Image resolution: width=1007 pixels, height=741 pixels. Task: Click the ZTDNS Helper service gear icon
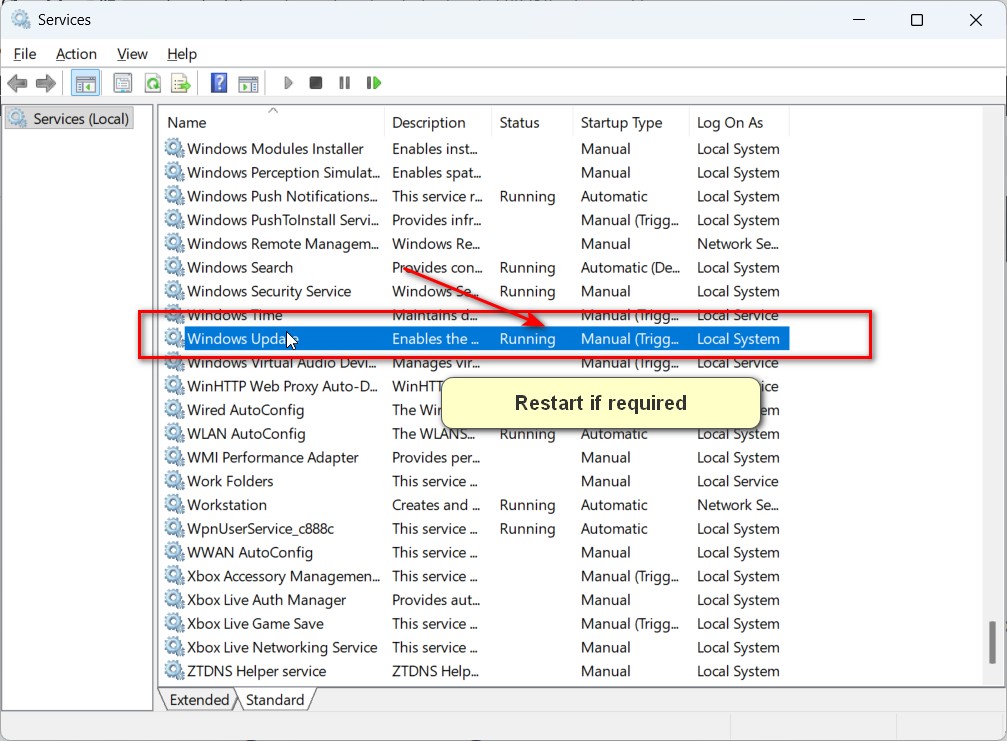point(174,671)
